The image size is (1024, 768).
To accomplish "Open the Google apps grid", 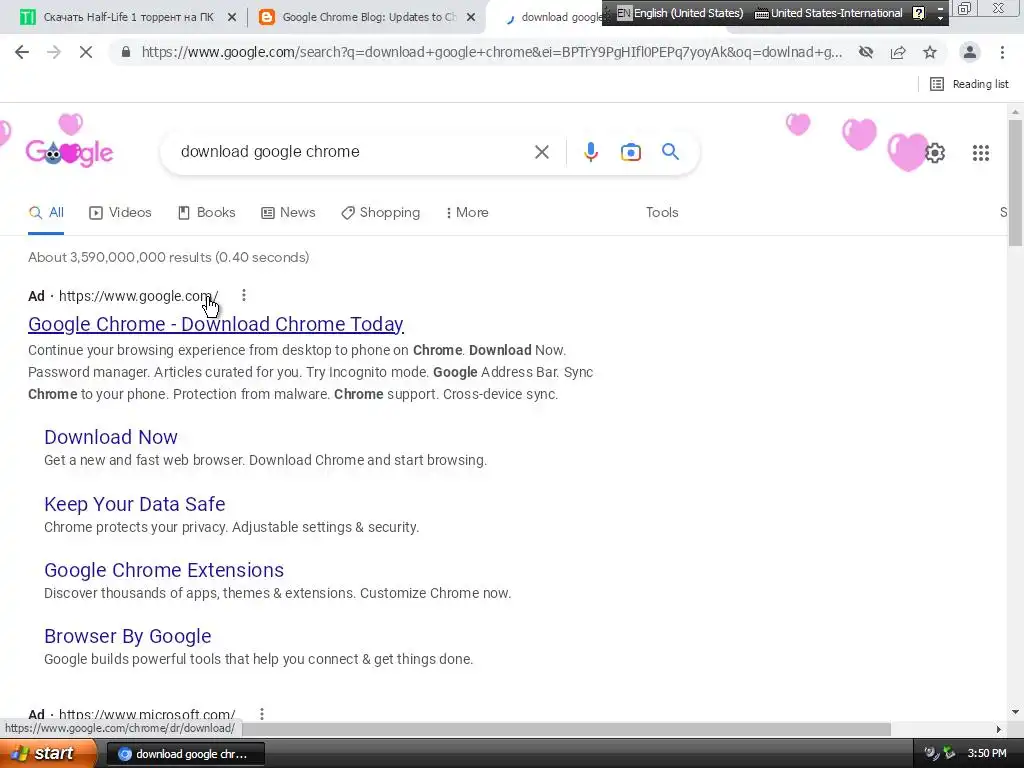I will [981, 153].
